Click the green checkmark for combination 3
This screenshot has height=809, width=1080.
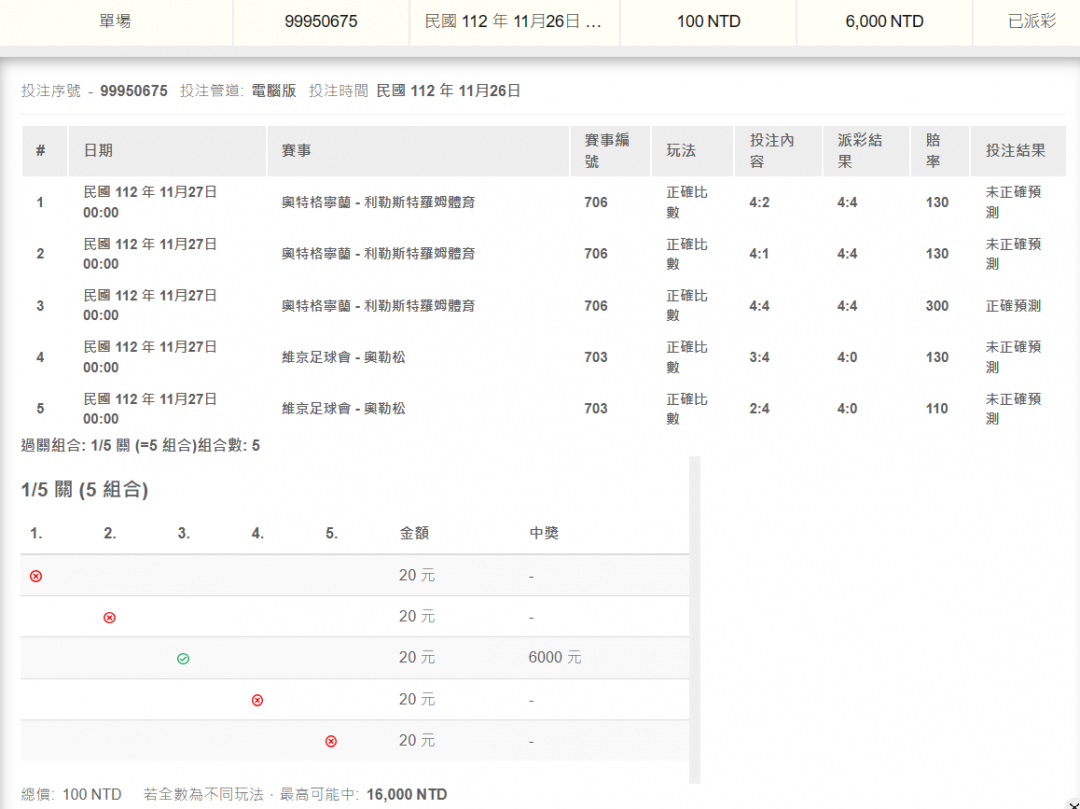(x=183, y=659)
